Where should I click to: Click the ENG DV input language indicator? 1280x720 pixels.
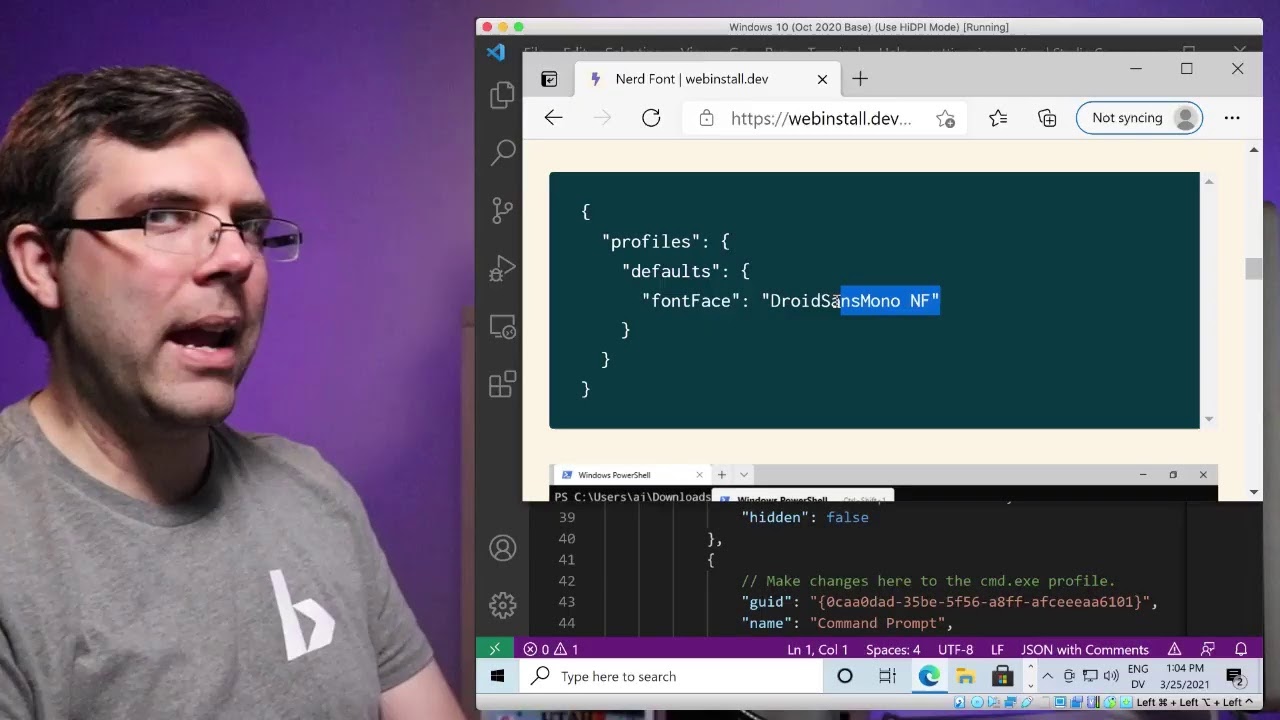[1138, 676]
